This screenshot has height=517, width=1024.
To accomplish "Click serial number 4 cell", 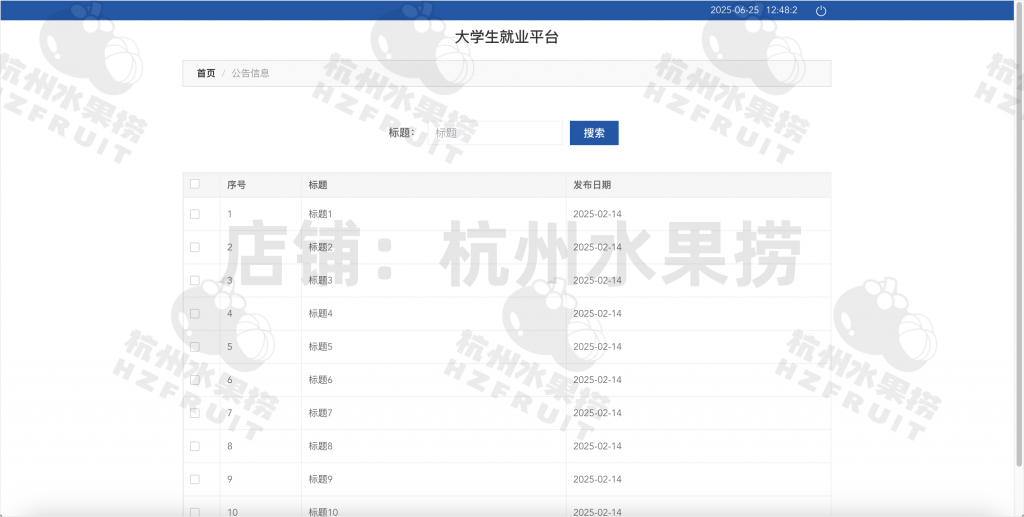I will [261, 313].
